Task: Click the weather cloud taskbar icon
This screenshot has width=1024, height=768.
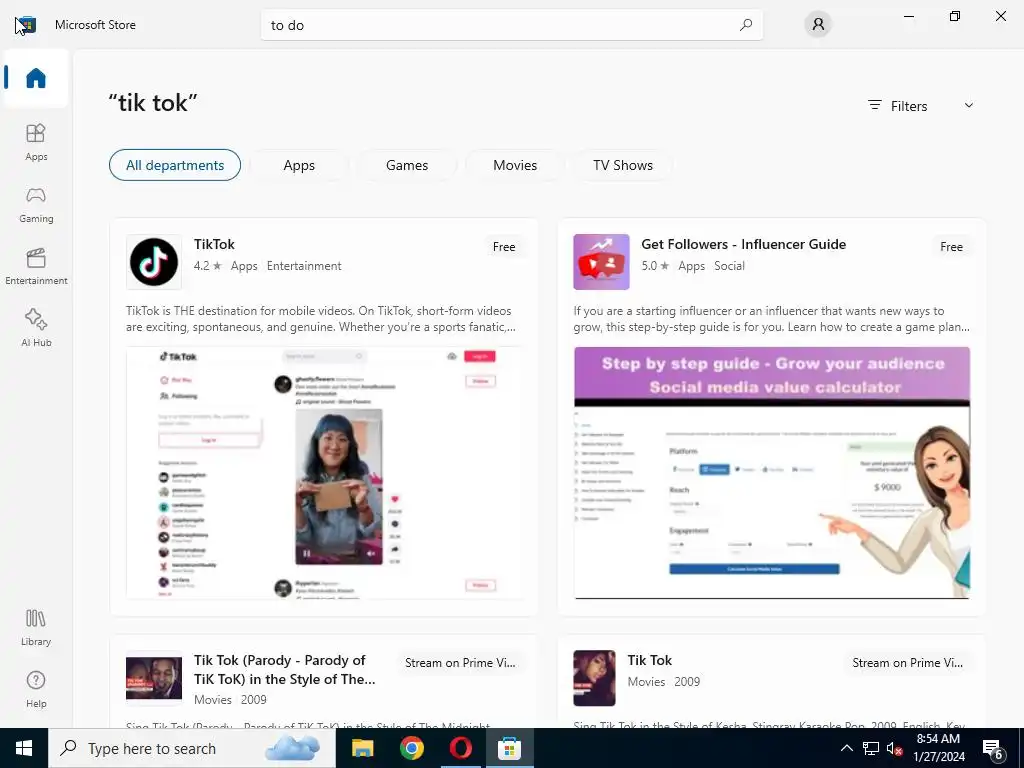Action: click(293, 748)
